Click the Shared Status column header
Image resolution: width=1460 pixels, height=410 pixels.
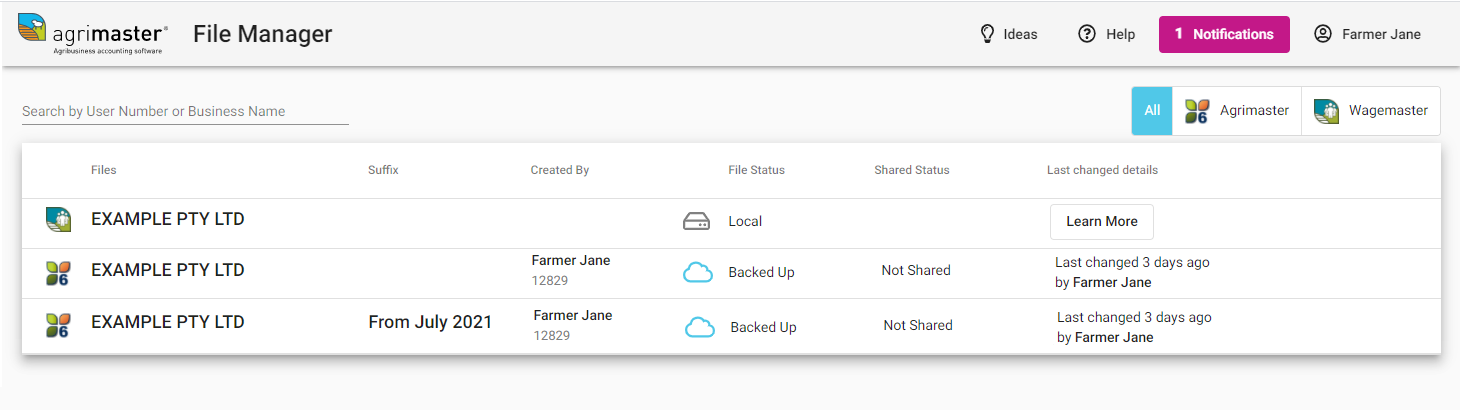[x=912, y=170]
